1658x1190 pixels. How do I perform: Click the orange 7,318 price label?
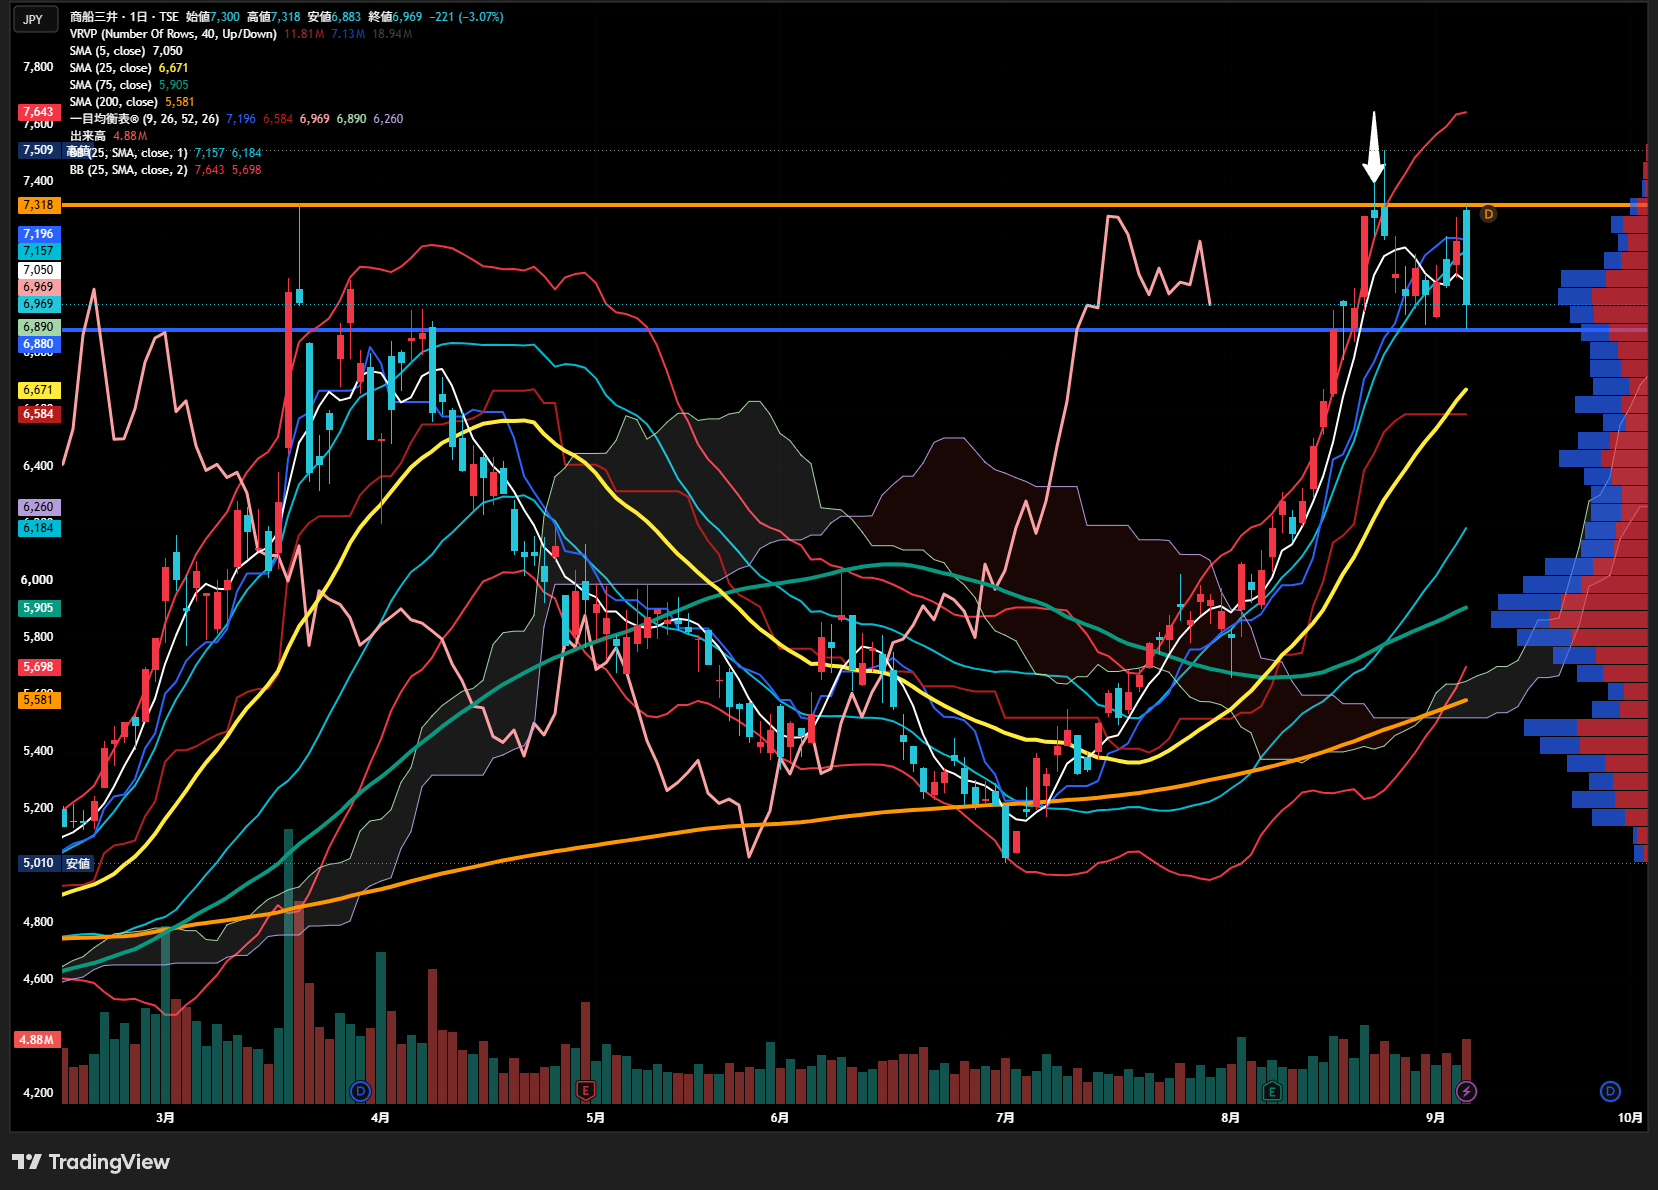pyautogui.click(x=39, y=205)
